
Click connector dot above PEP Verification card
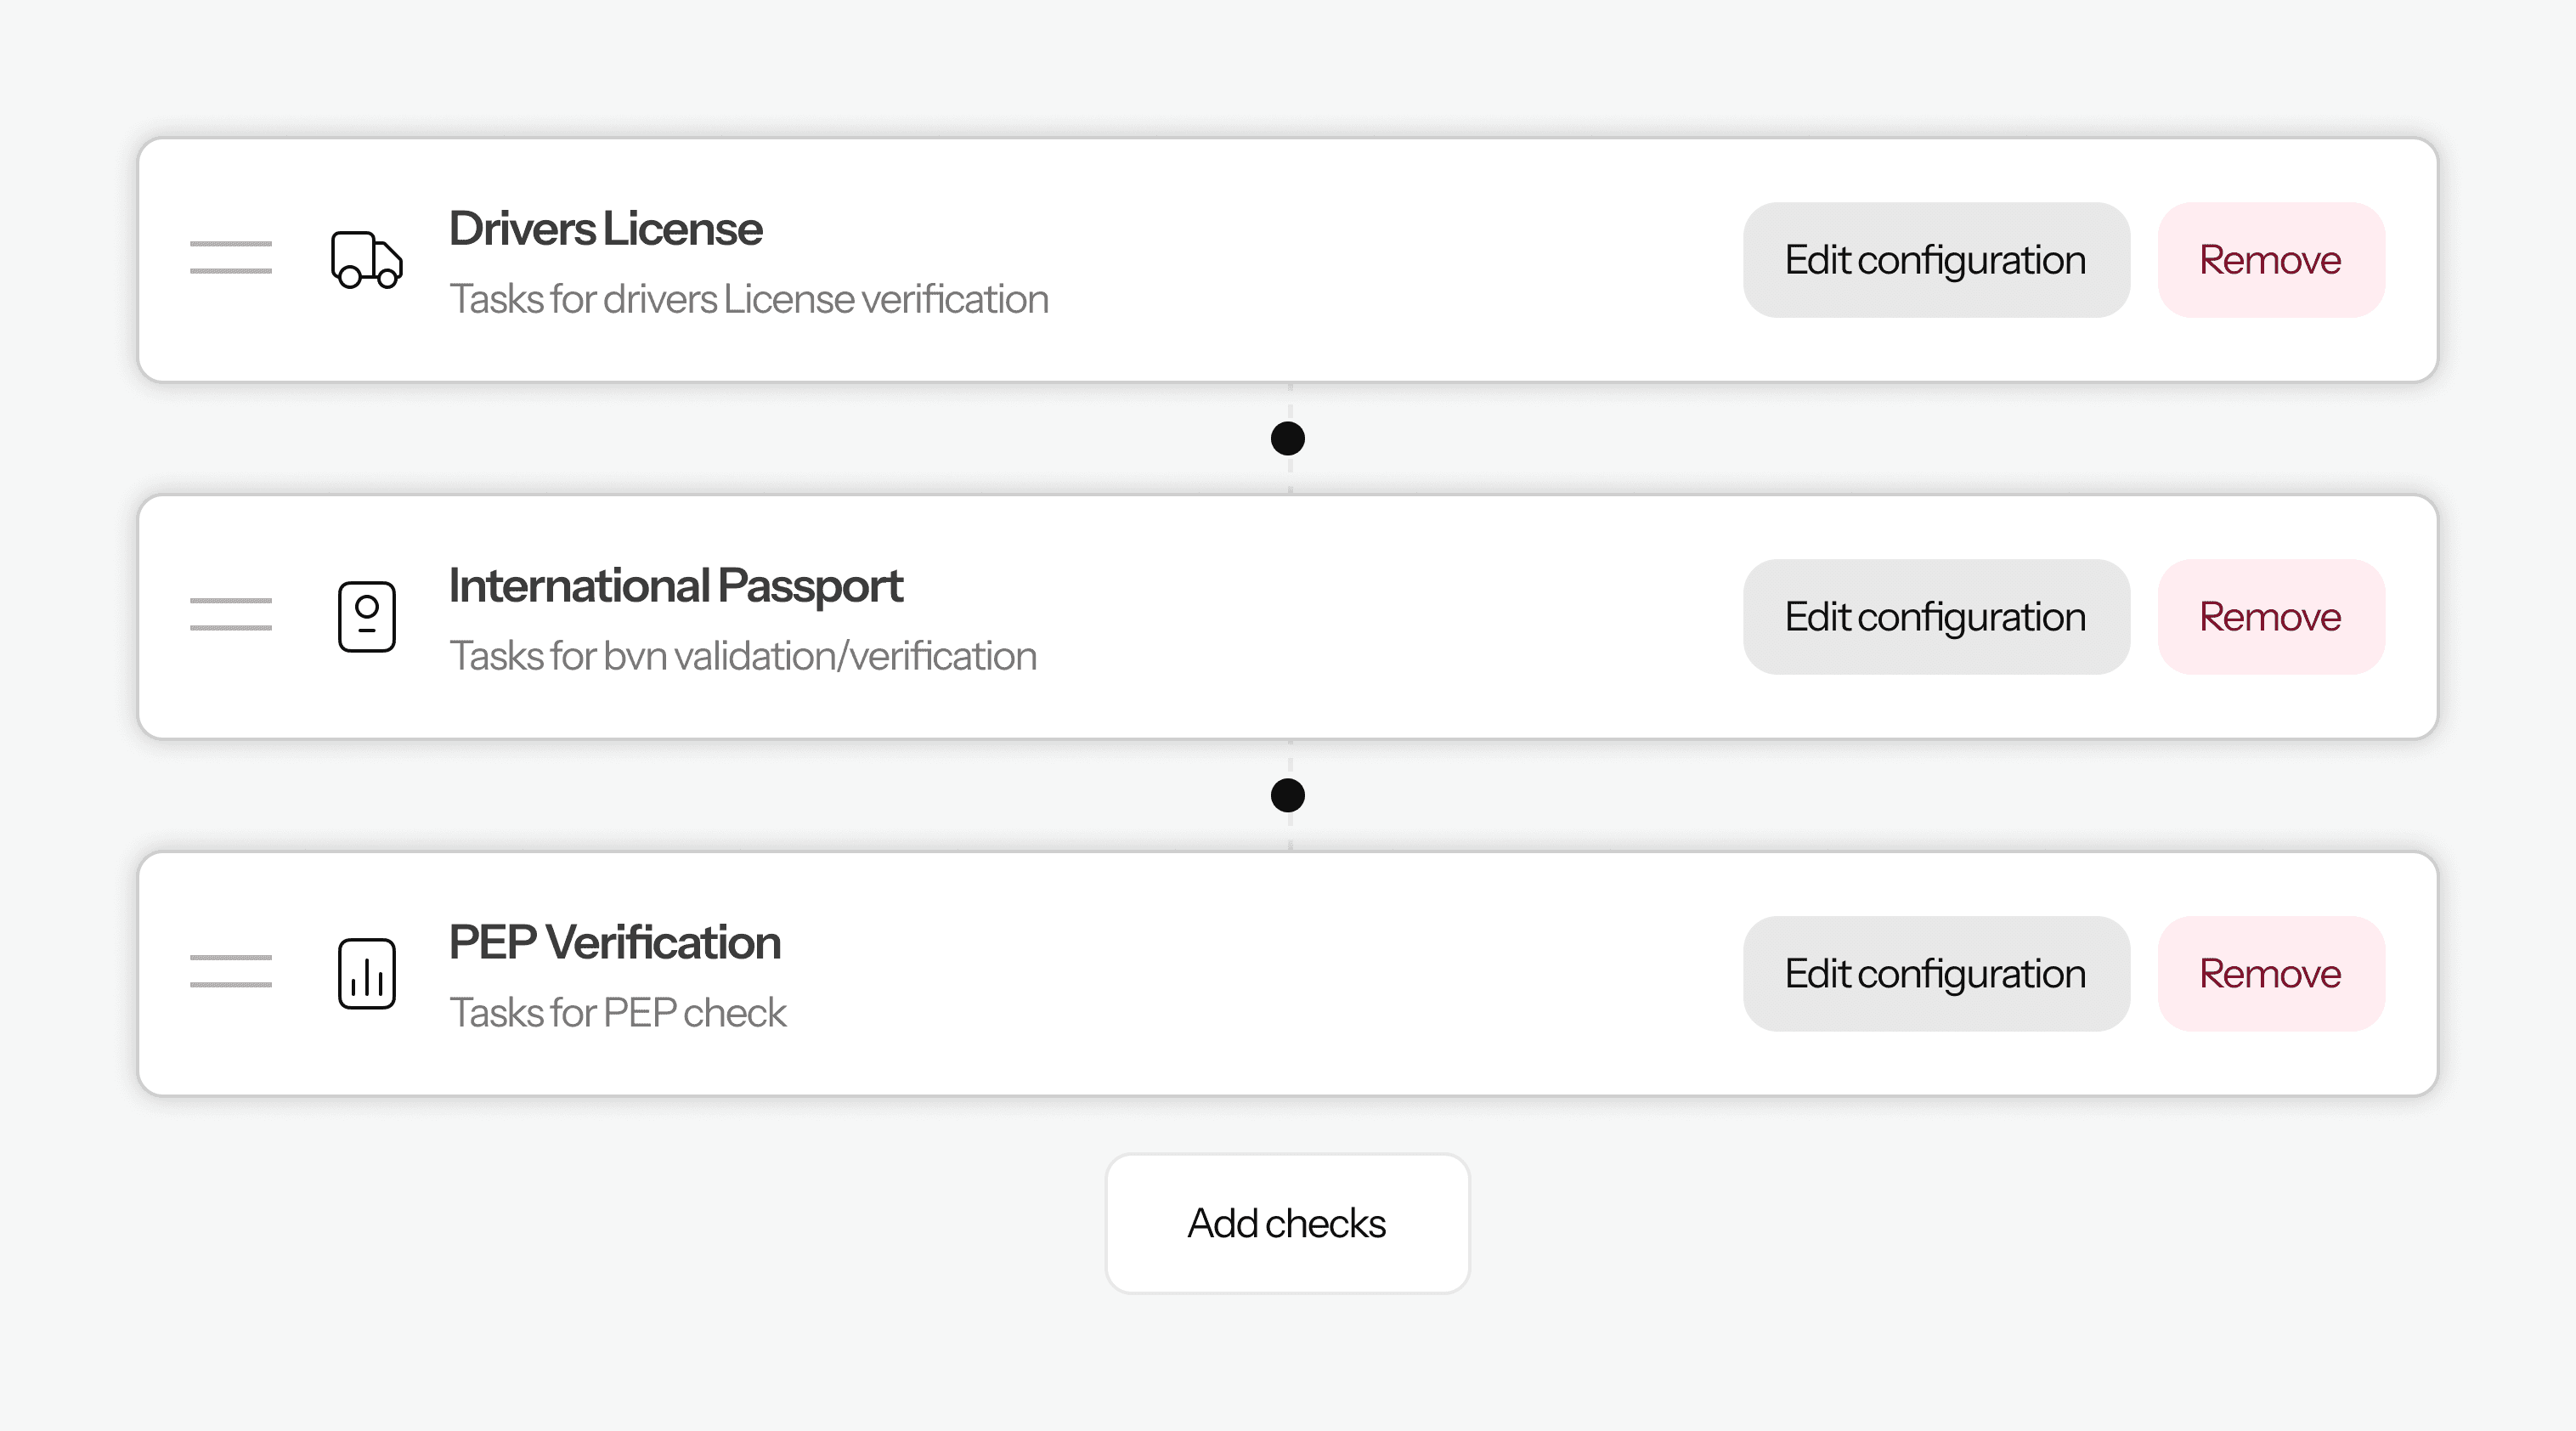pos(1287,795)
